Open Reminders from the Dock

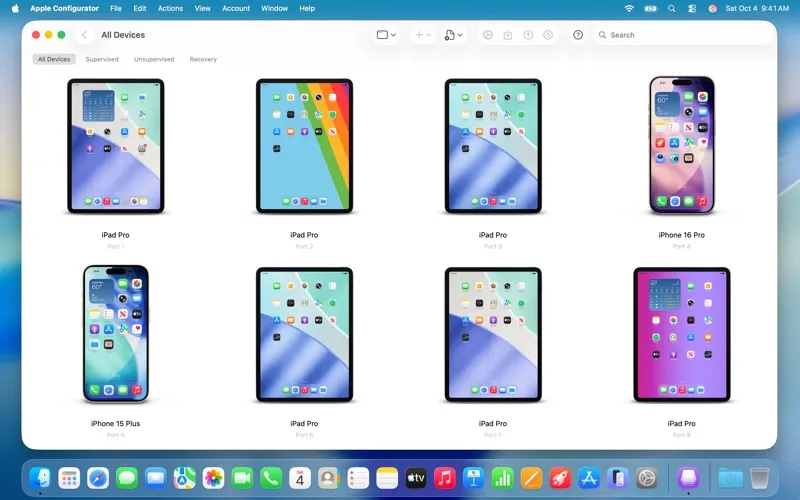[x=358, y=478]
